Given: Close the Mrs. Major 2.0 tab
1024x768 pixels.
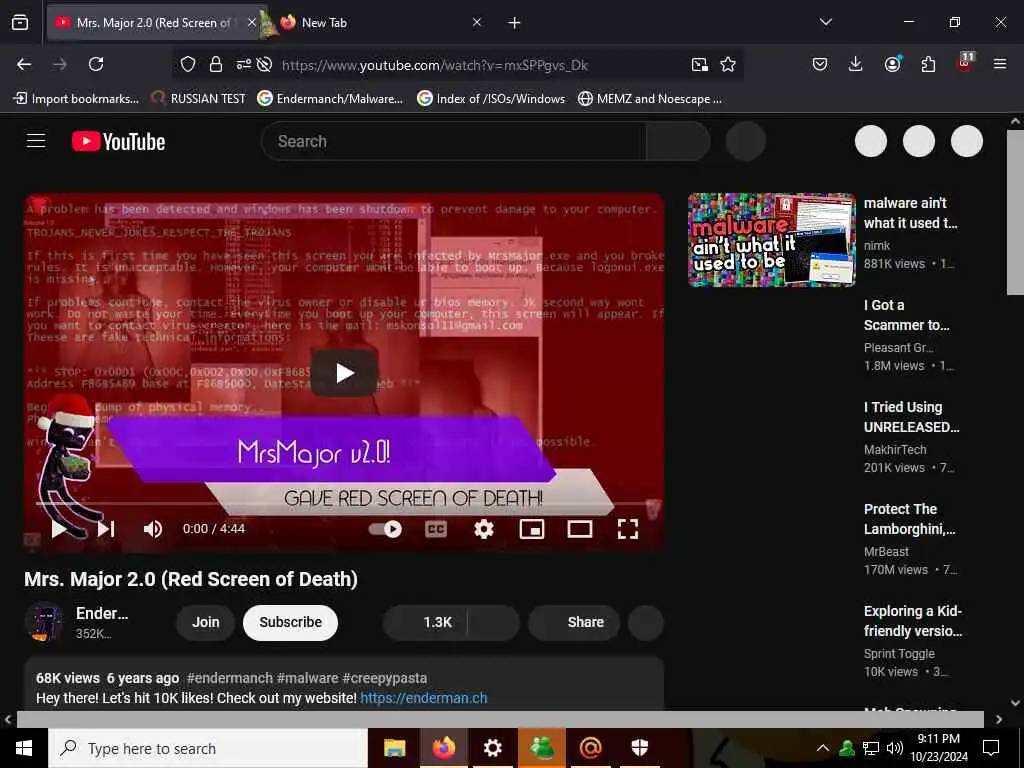Looking at the screenshot, I should [x=252, y=22].
